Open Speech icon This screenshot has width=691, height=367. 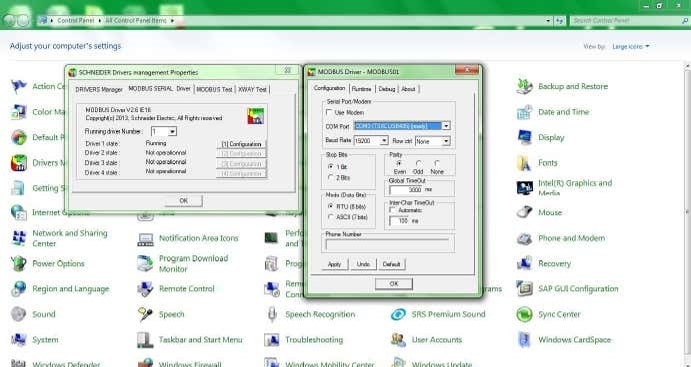coord(145,315)
